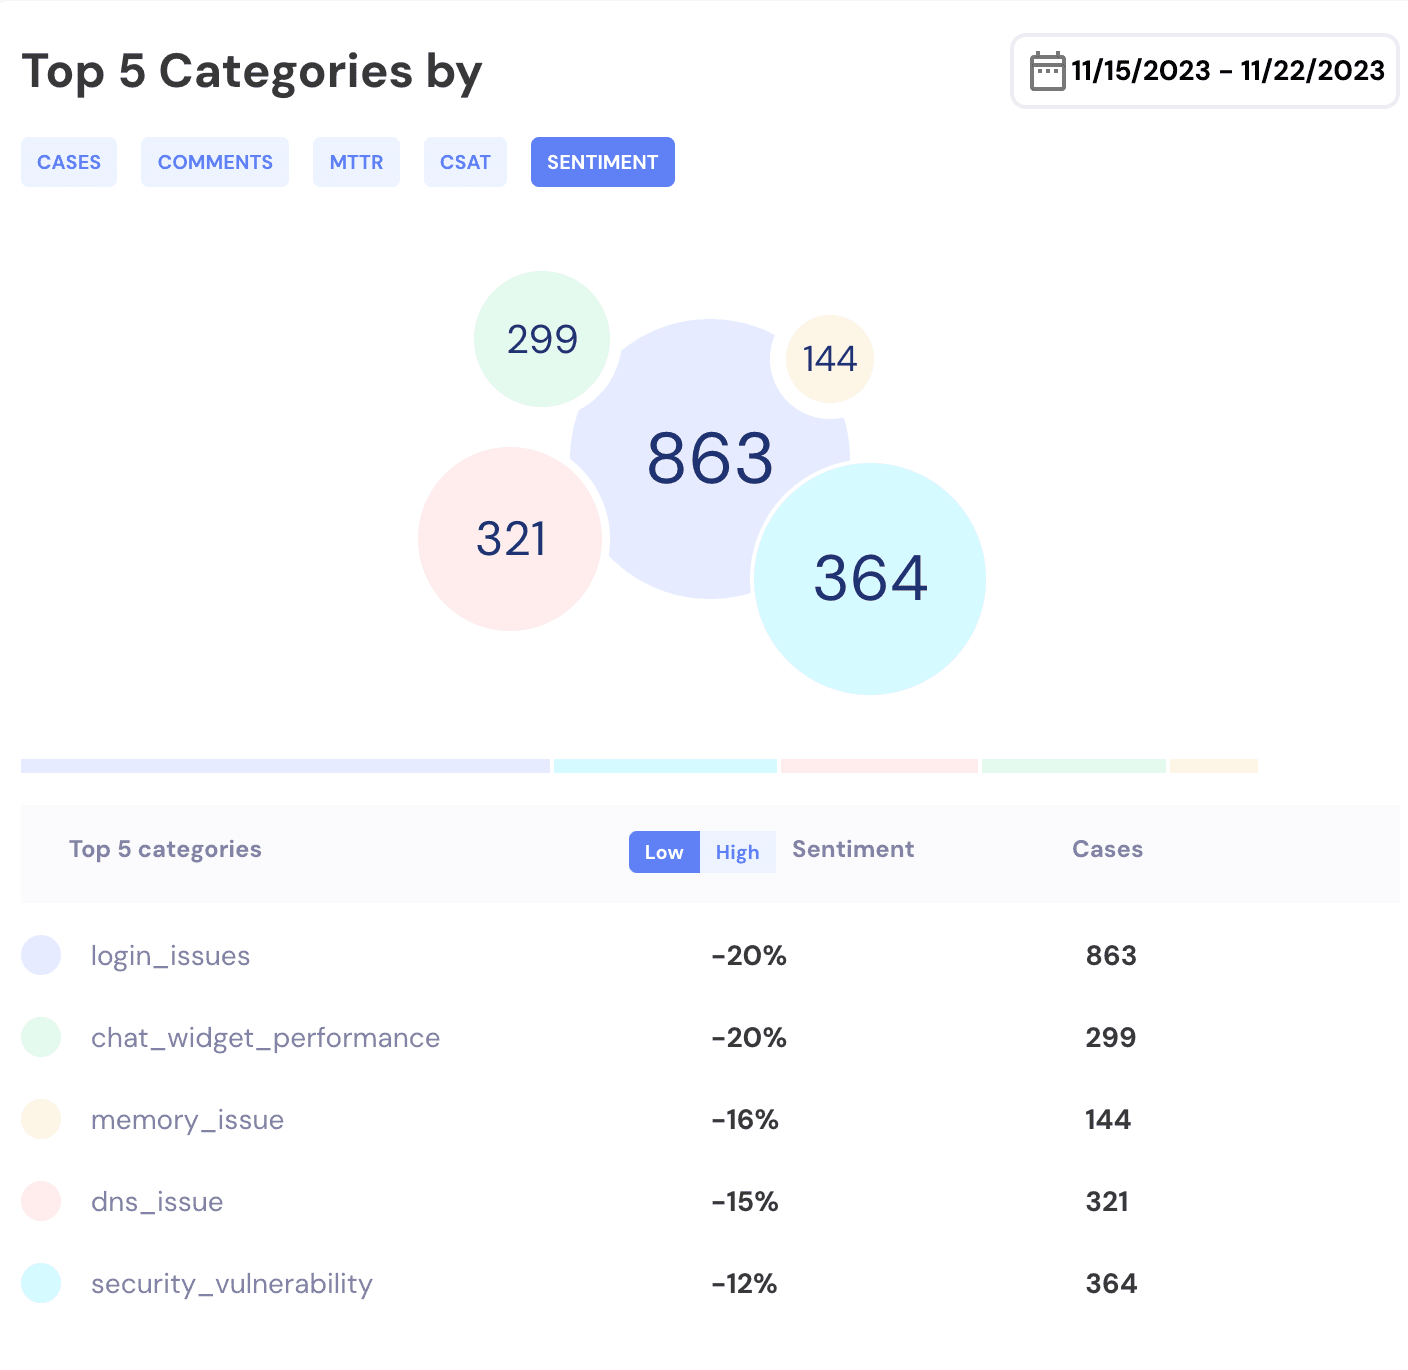Toggle sentiment sorting to High
Viewport: 1408px width, 1370px height.
coord(737,852)
